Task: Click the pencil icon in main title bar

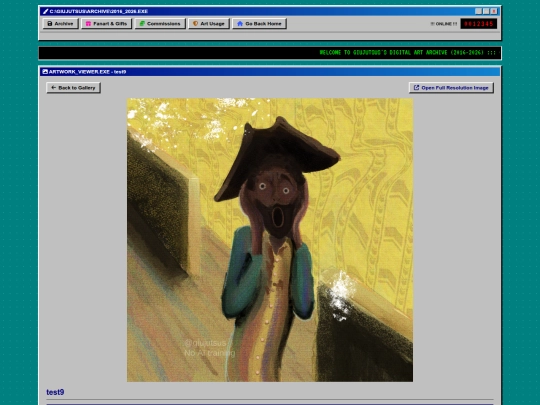Action: pyautogui.click(x=45, y=11)
